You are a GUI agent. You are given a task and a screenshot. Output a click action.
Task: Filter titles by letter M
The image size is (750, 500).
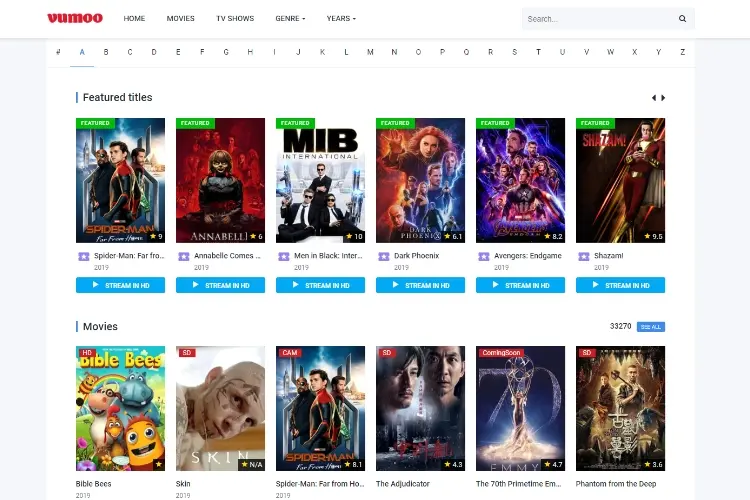[370, 52]
